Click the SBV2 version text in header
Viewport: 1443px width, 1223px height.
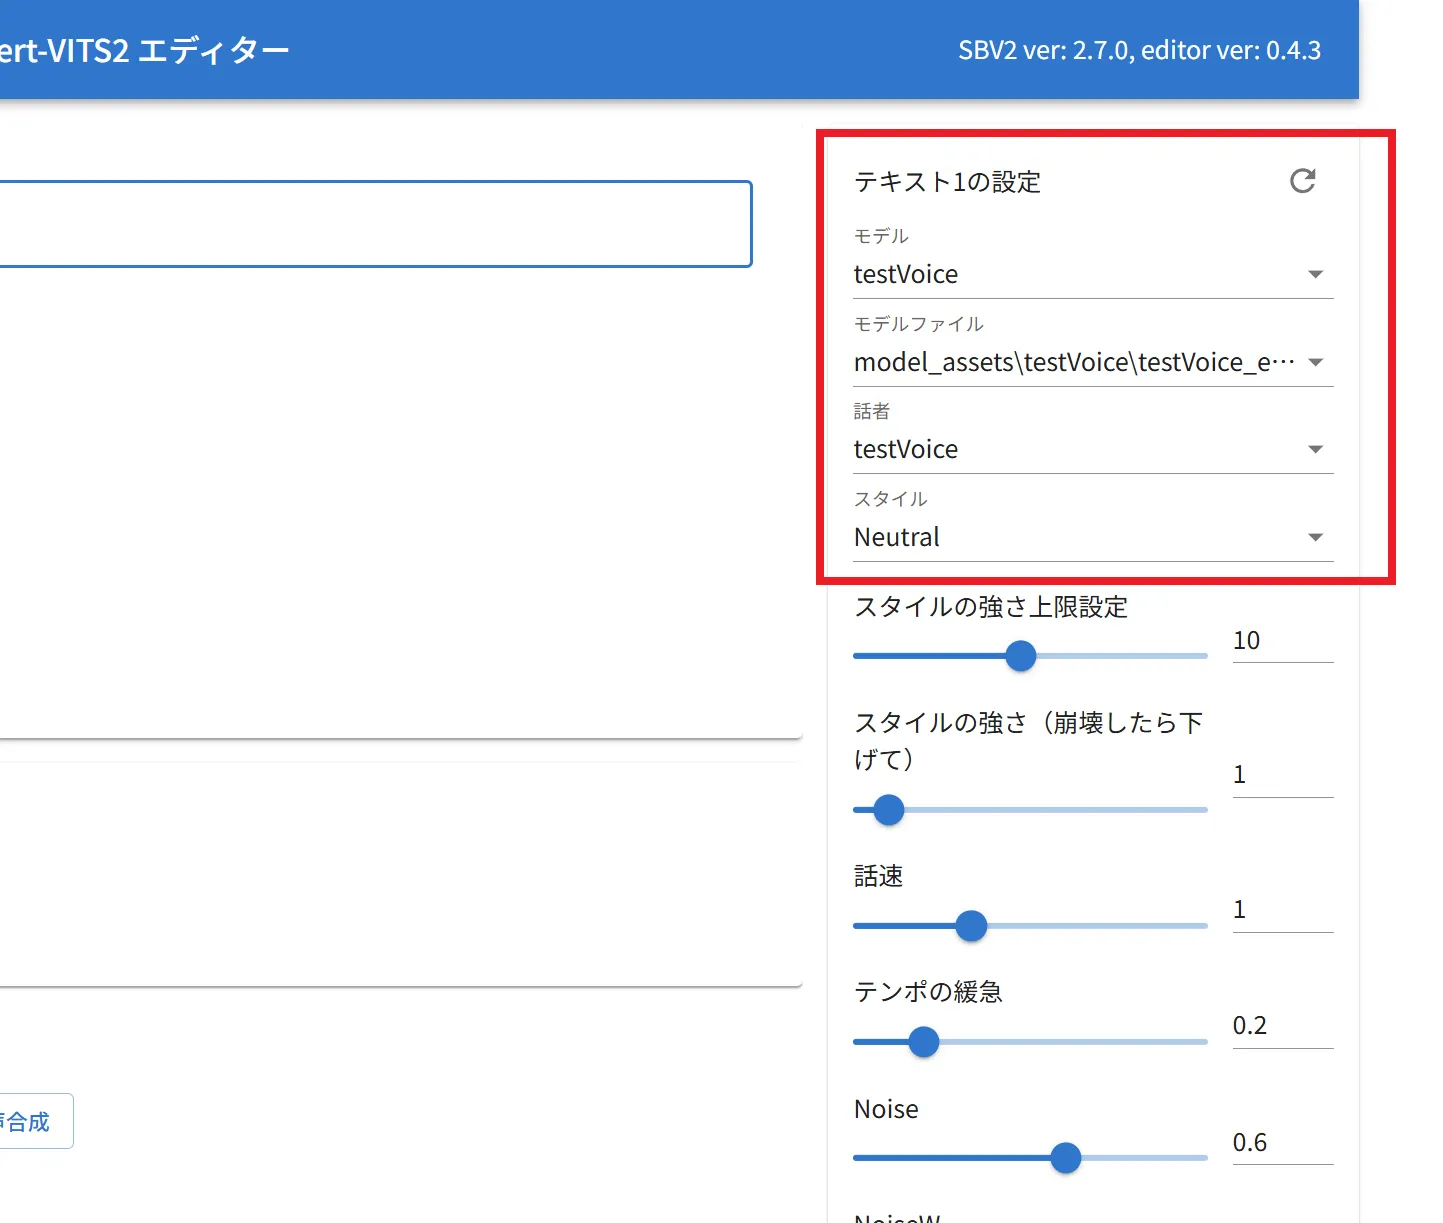coord(1139,50)
